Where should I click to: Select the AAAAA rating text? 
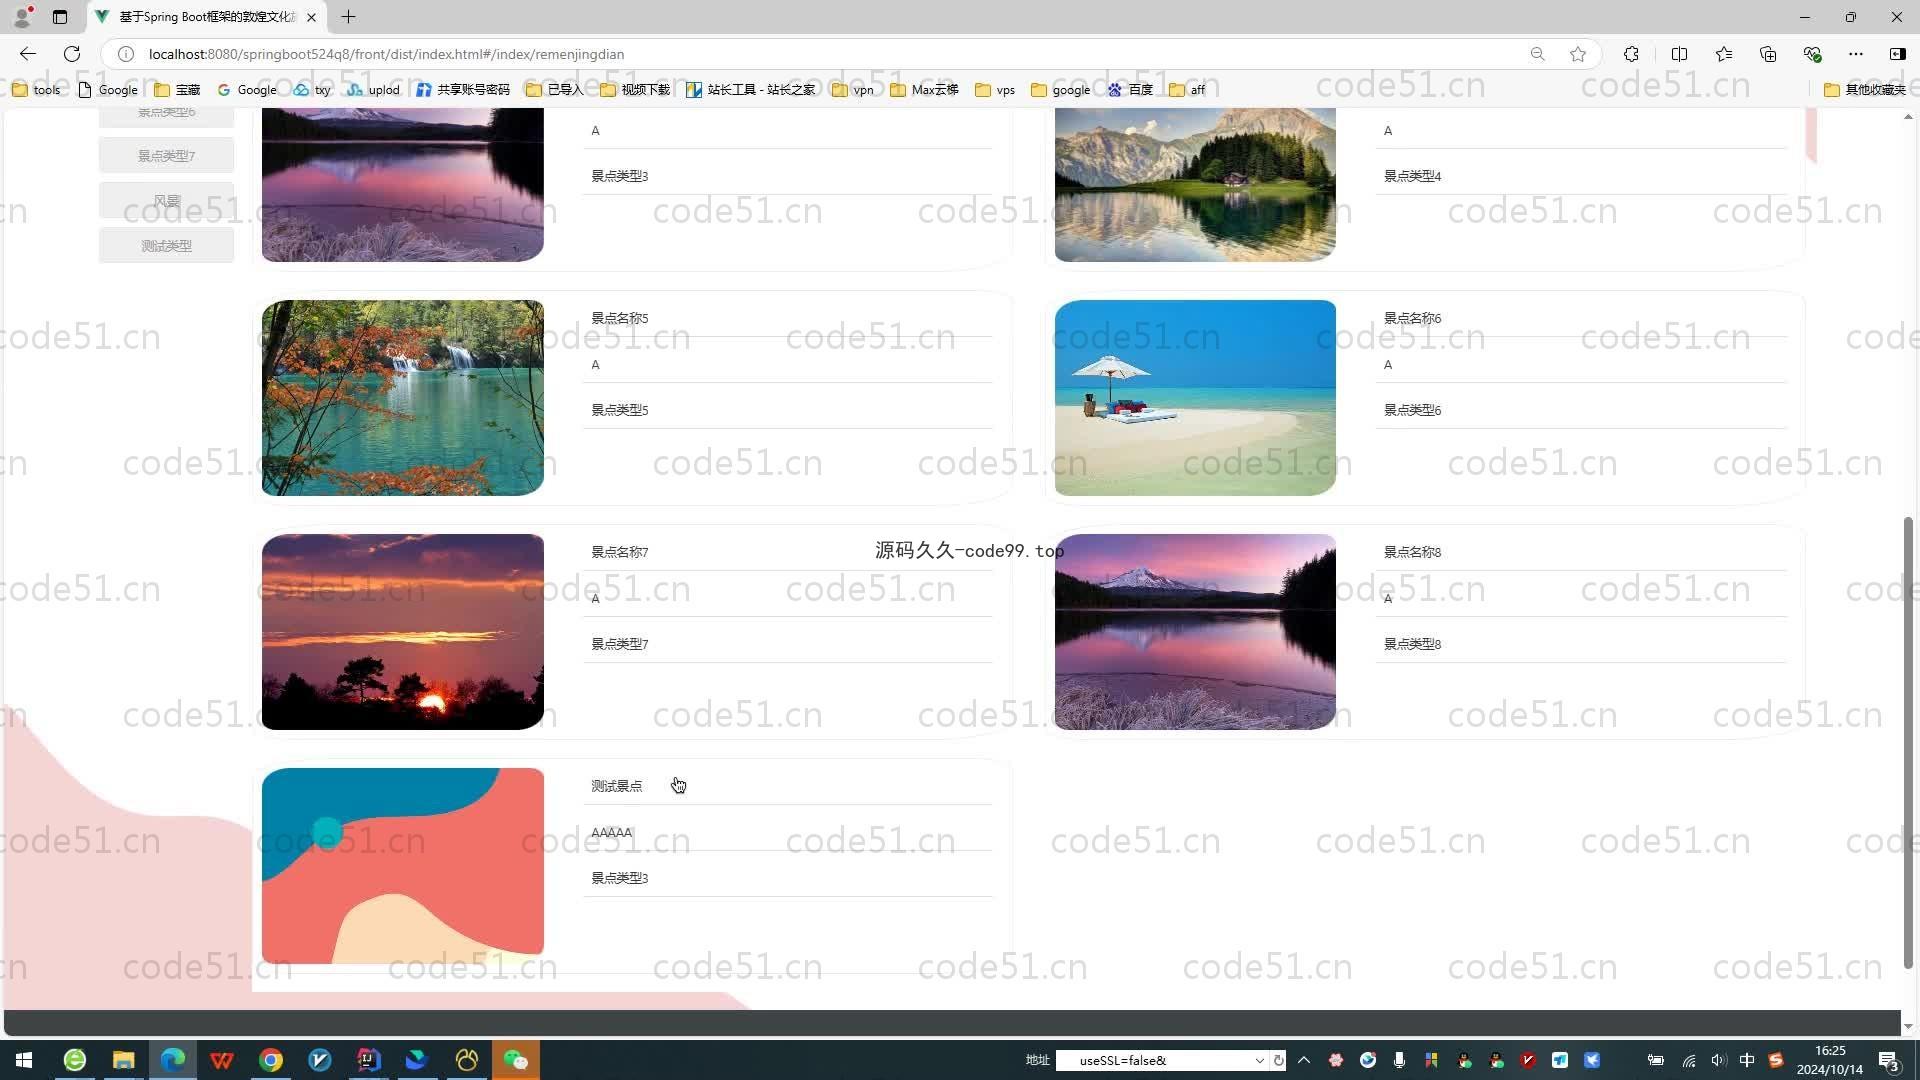[x=612, y=832]
